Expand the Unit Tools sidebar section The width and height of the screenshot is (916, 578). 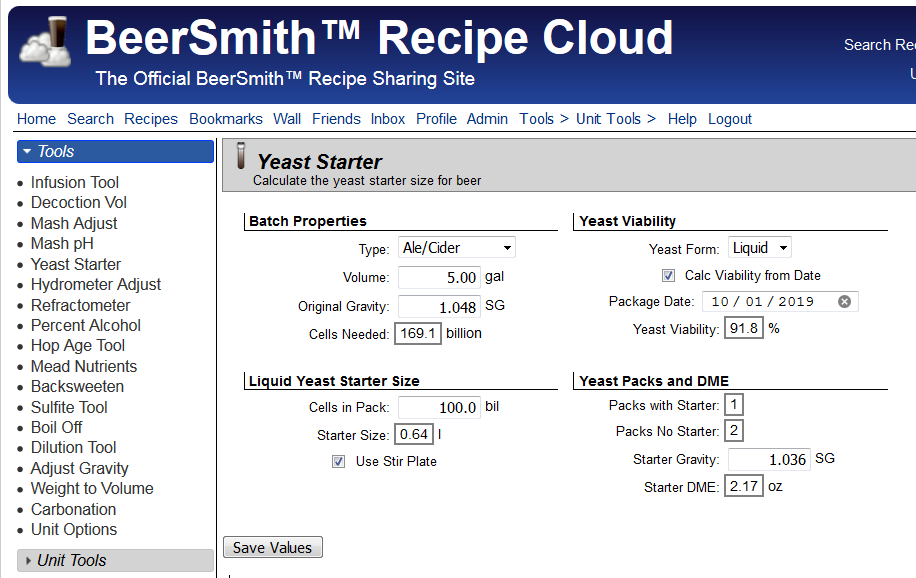[x=116, y=560]
